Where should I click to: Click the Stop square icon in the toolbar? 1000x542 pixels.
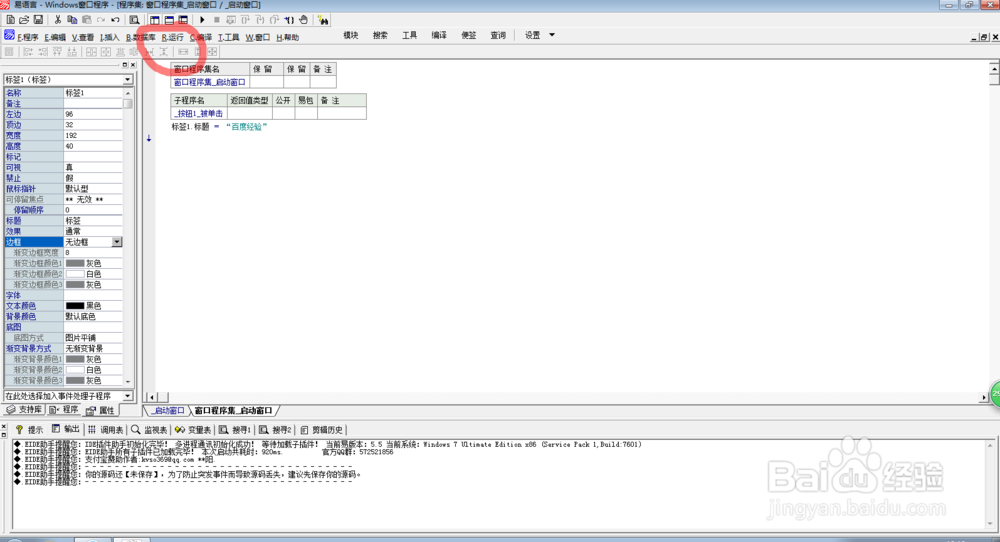pyautogui.click(x=217, y=20)
